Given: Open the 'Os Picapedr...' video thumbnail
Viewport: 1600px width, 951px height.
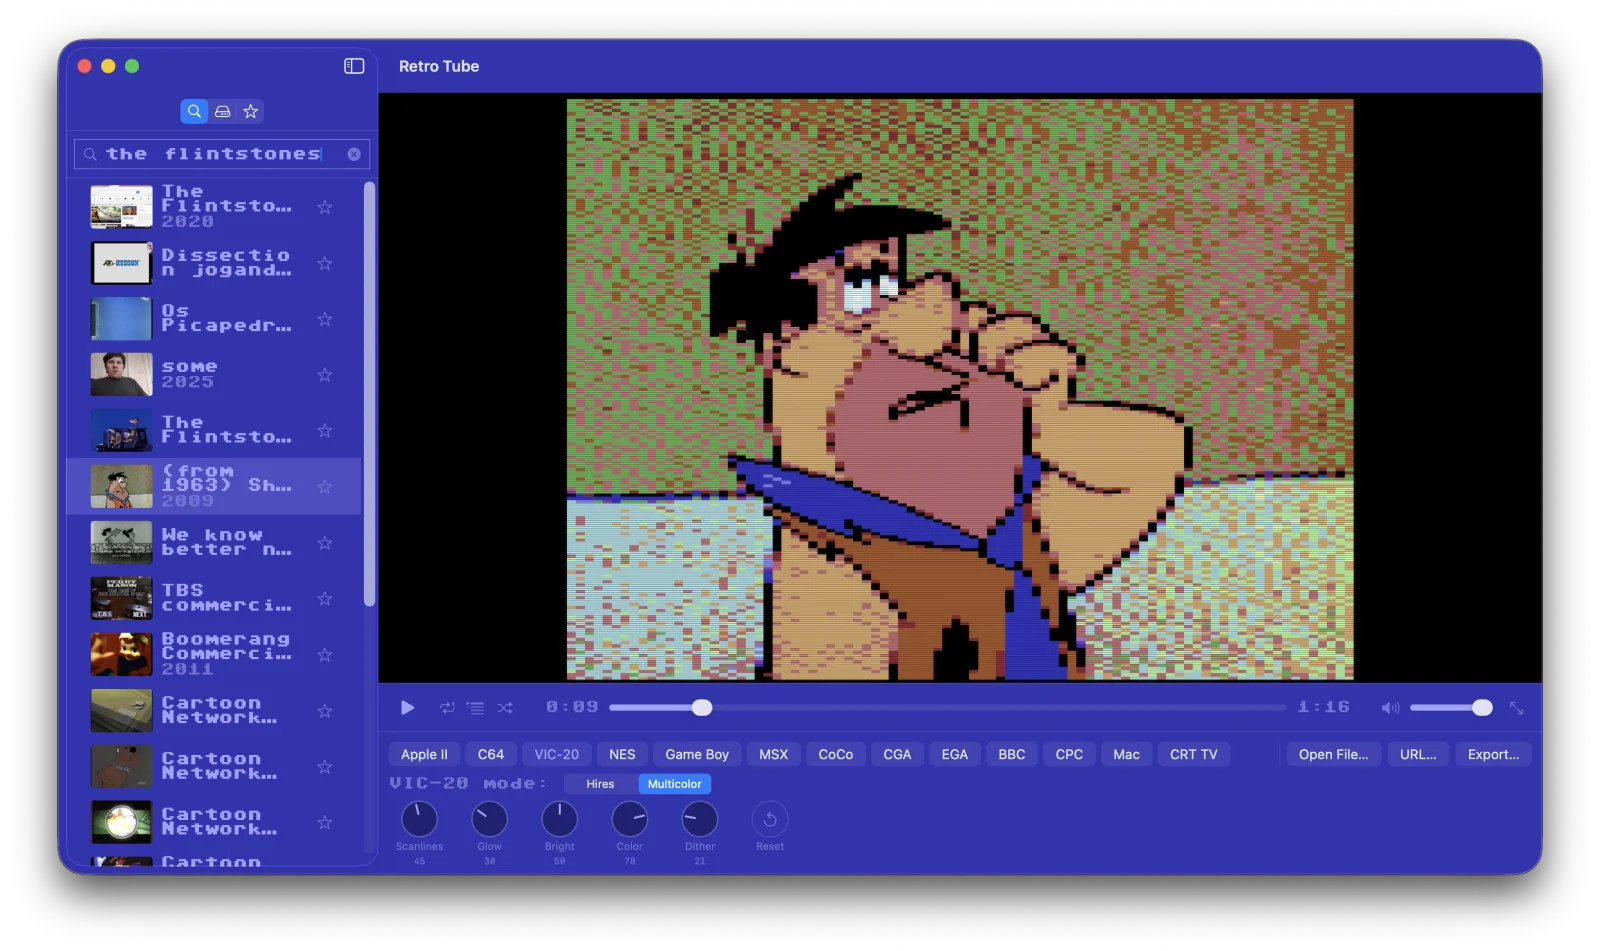Looking at the screenshot, I should pyautogui.click(x=122, y=319).
